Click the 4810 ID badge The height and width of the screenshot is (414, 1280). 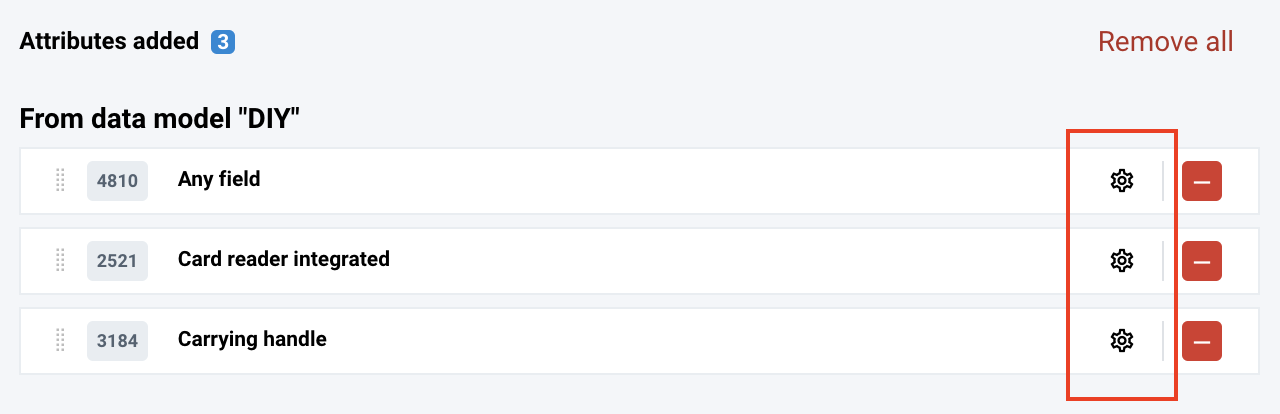pos(117,181)
